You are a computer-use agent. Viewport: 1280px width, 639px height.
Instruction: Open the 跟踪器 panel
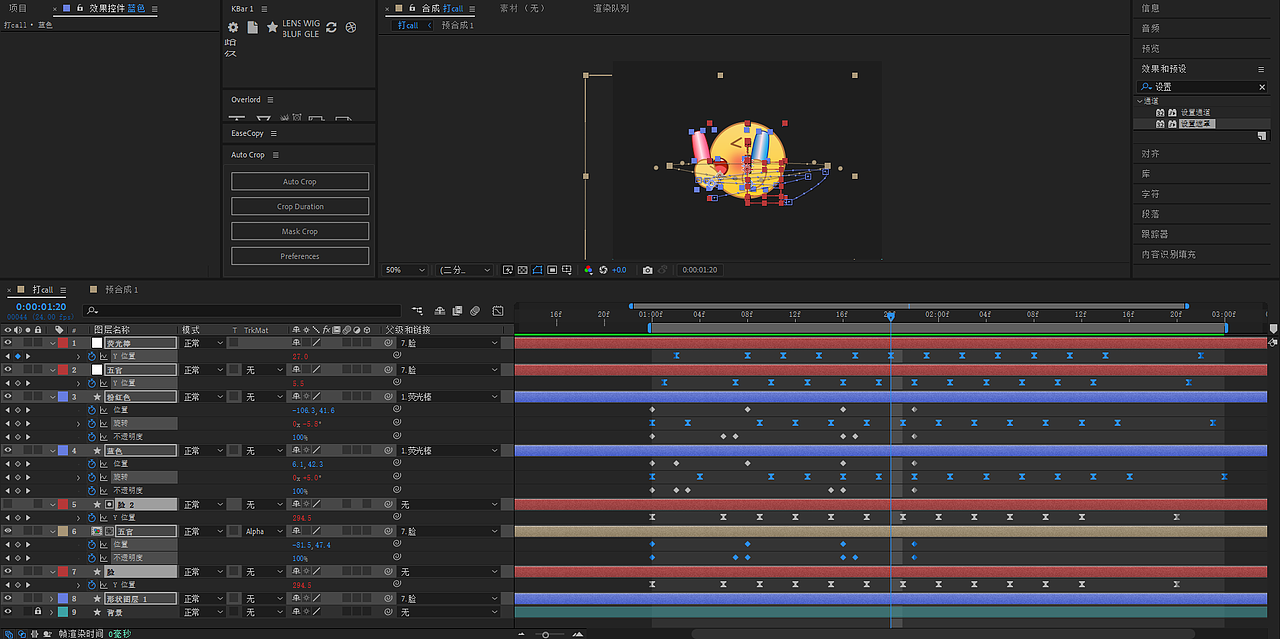(1155, 234)
